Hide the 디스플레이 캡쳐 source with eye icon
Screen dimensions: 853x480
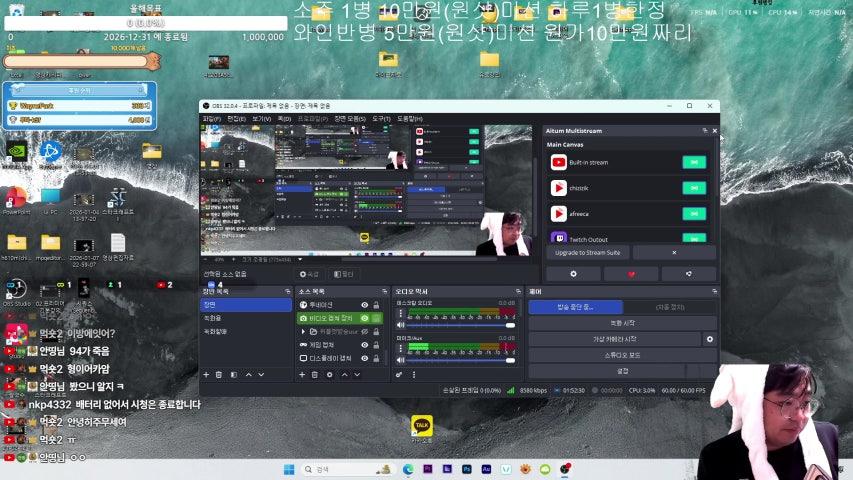pyautogui.click(x=364, y=358)
